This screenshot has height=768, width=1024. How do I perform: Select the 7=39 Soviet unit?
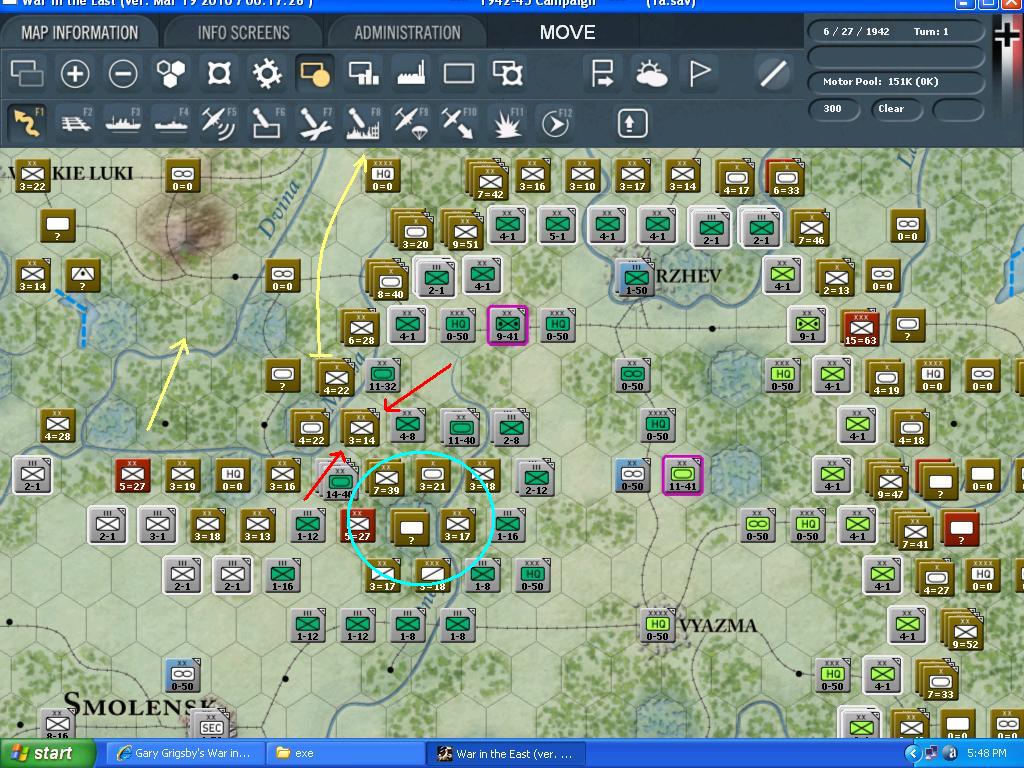point(385,479)
